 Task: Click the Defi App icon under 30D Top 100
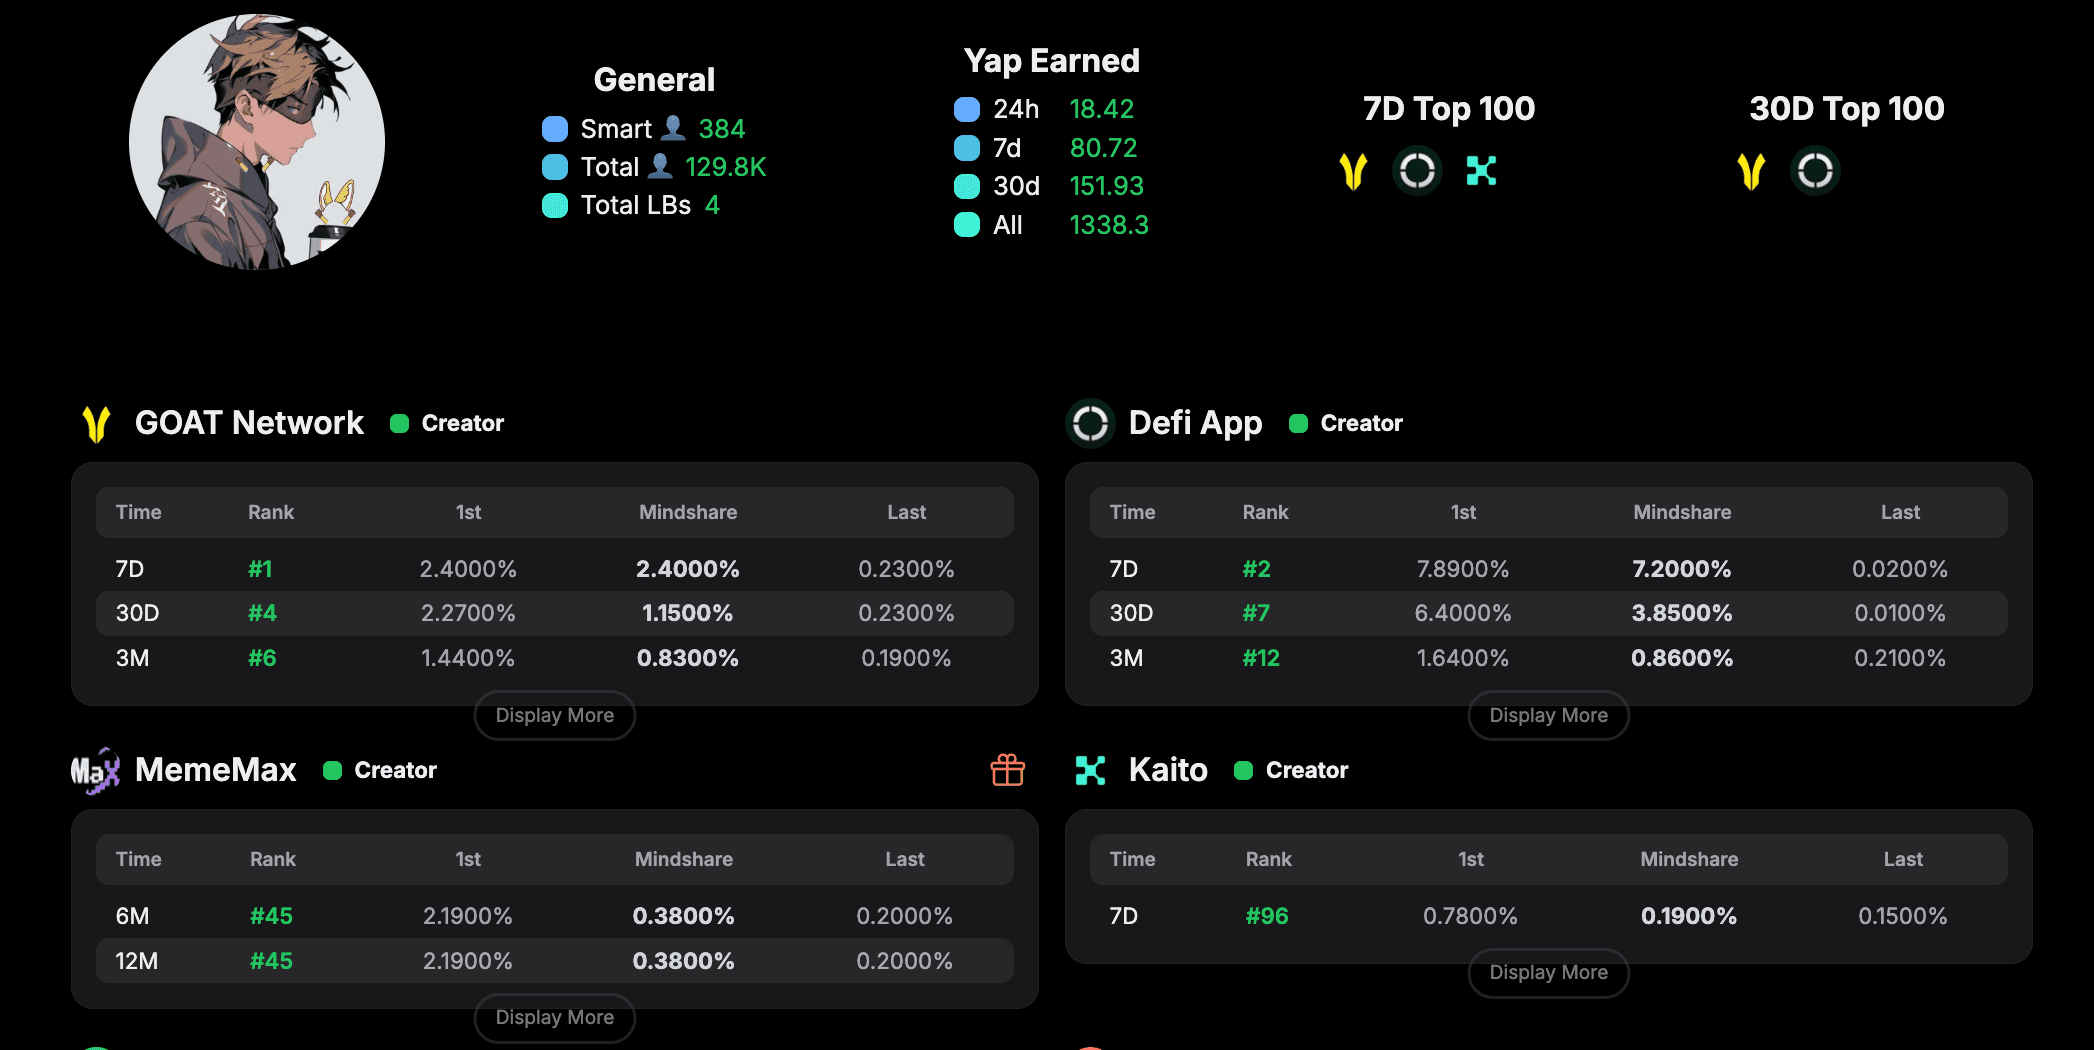pyautogui.click(x=1815, y=171)
